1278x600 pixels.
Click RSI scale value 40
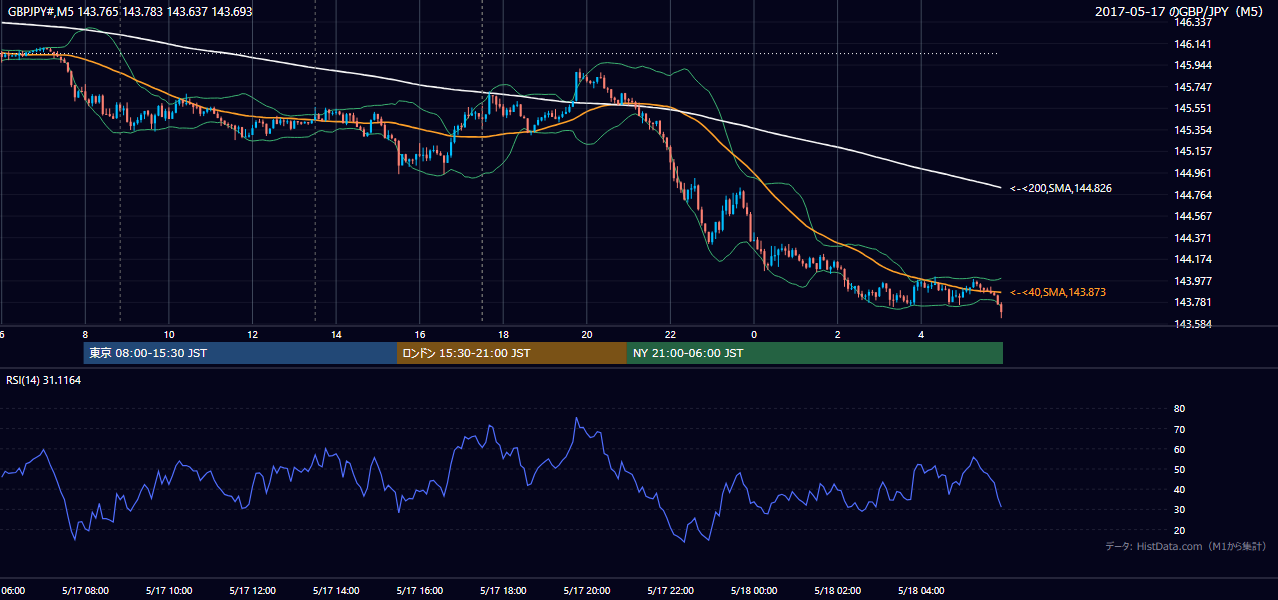click(x=1179, y=489)
